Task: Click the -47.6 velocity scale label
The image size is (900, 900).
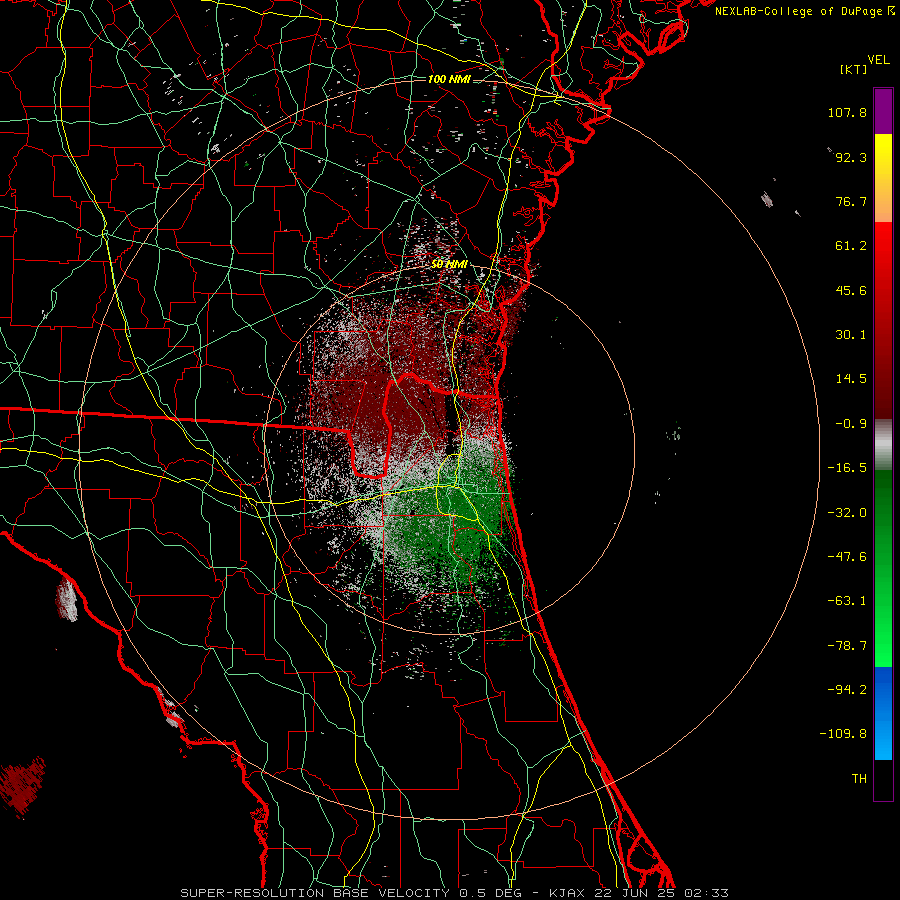Action: (847, 557)
